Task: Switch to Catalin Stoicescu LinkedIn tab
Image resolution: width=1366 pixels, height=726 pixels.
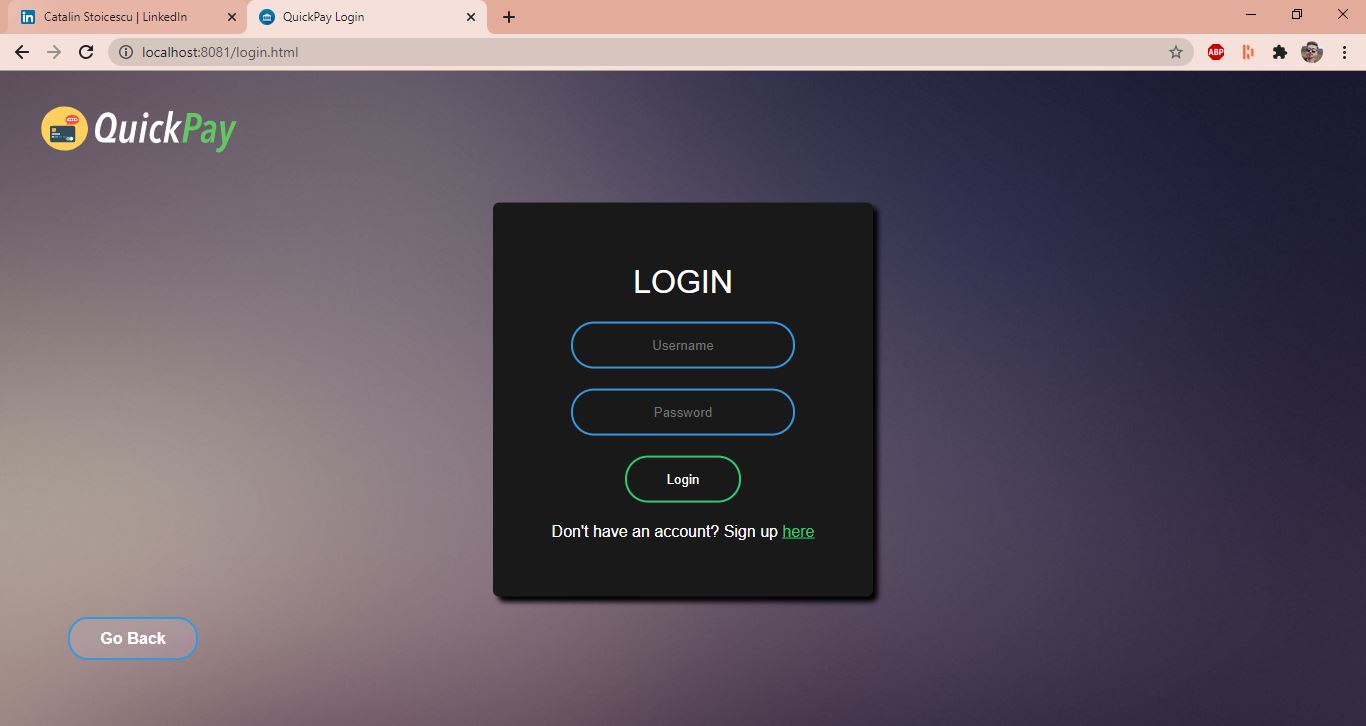Action: pyautogui.click(x=128, y=17)
